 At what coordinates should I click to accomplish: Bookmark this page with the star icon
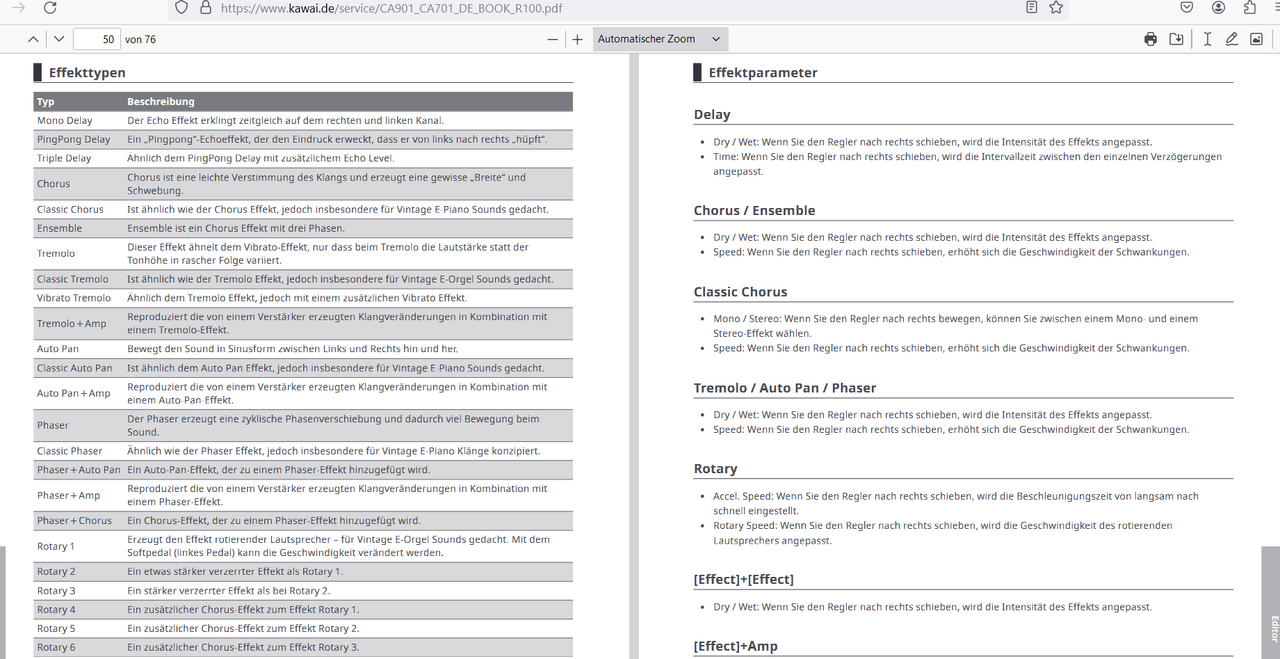click(1056, 7)
